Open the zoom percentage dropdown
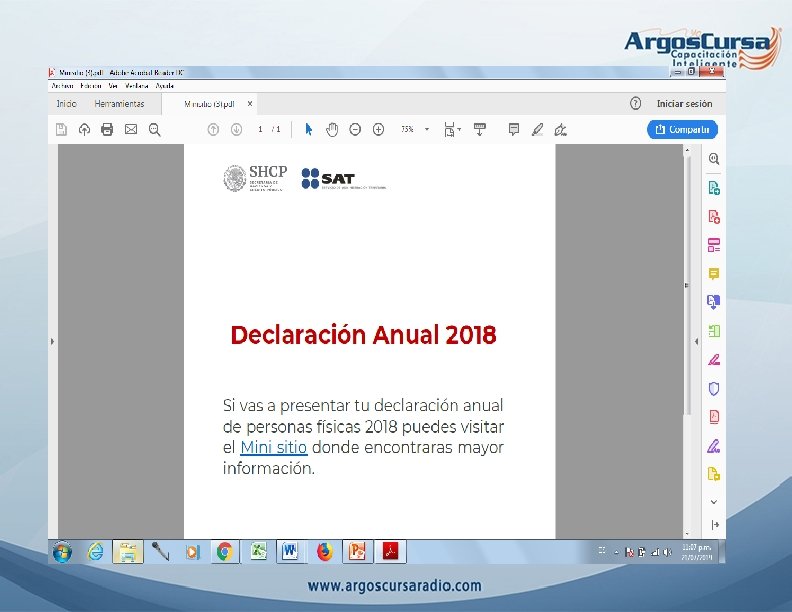This screenshot has width=792, height=612. 427,130
